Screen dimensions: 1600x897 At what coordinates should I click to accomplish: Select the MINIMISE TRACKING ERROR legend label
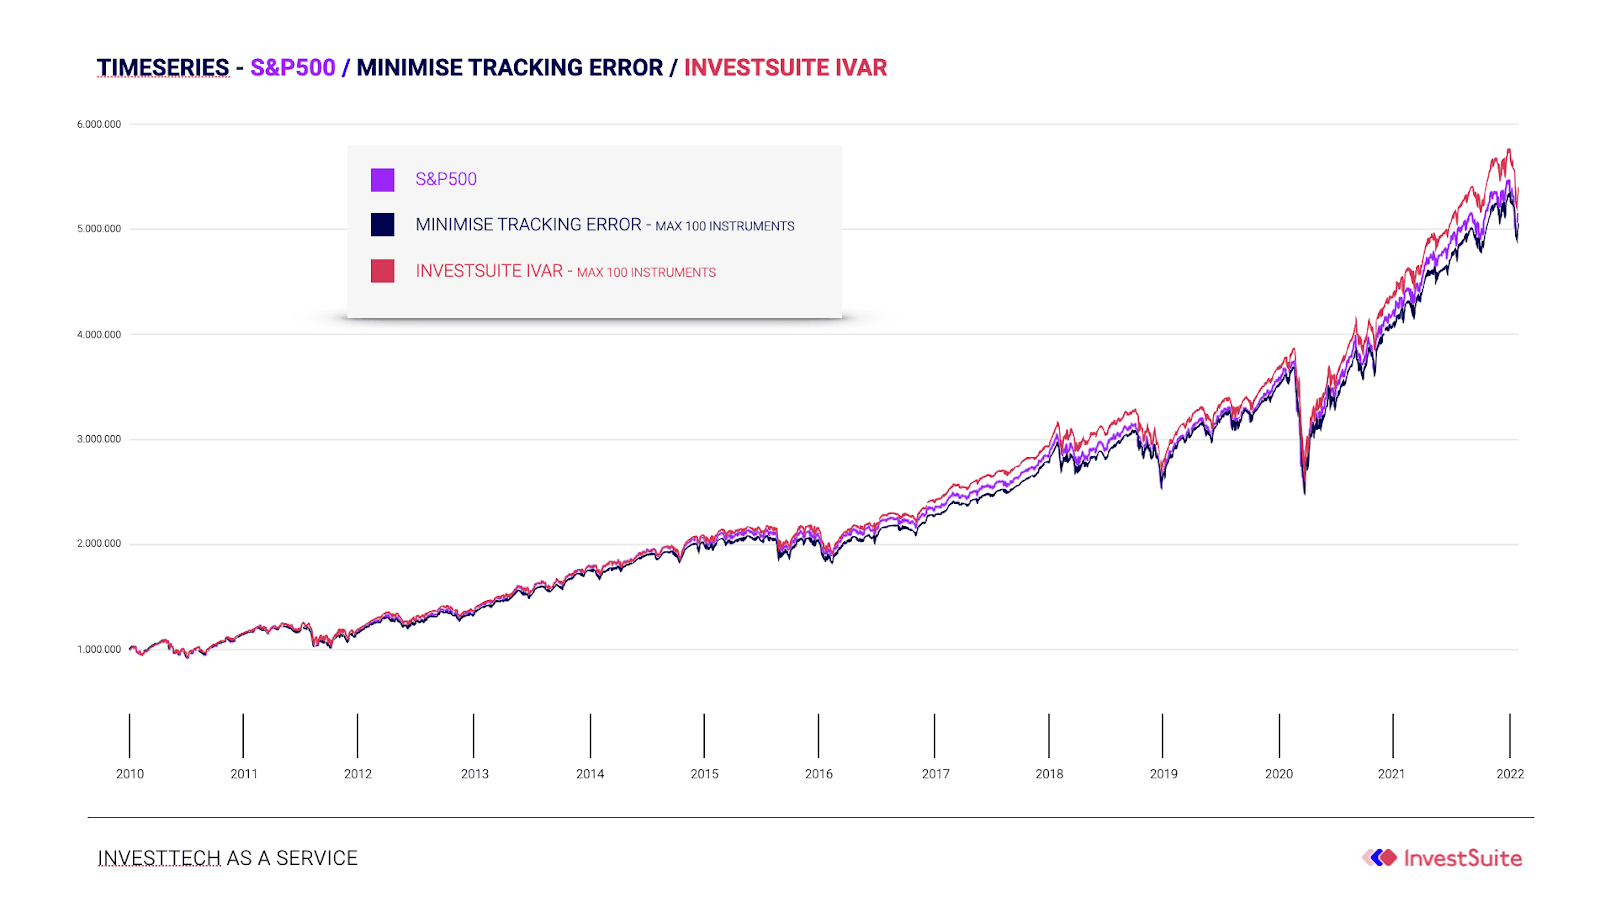(528, 225)
